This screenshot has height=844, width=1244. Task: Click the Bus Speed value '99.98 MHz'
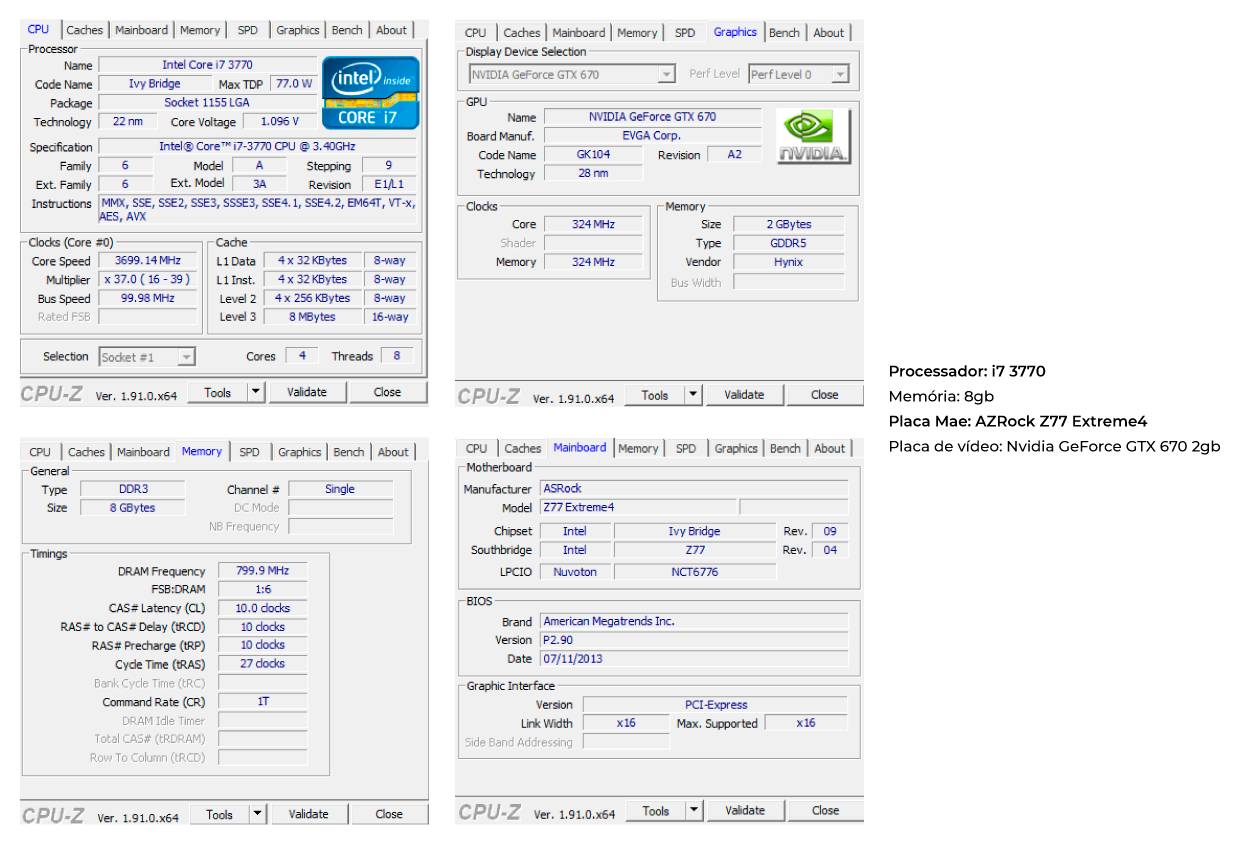click(148, 298)
